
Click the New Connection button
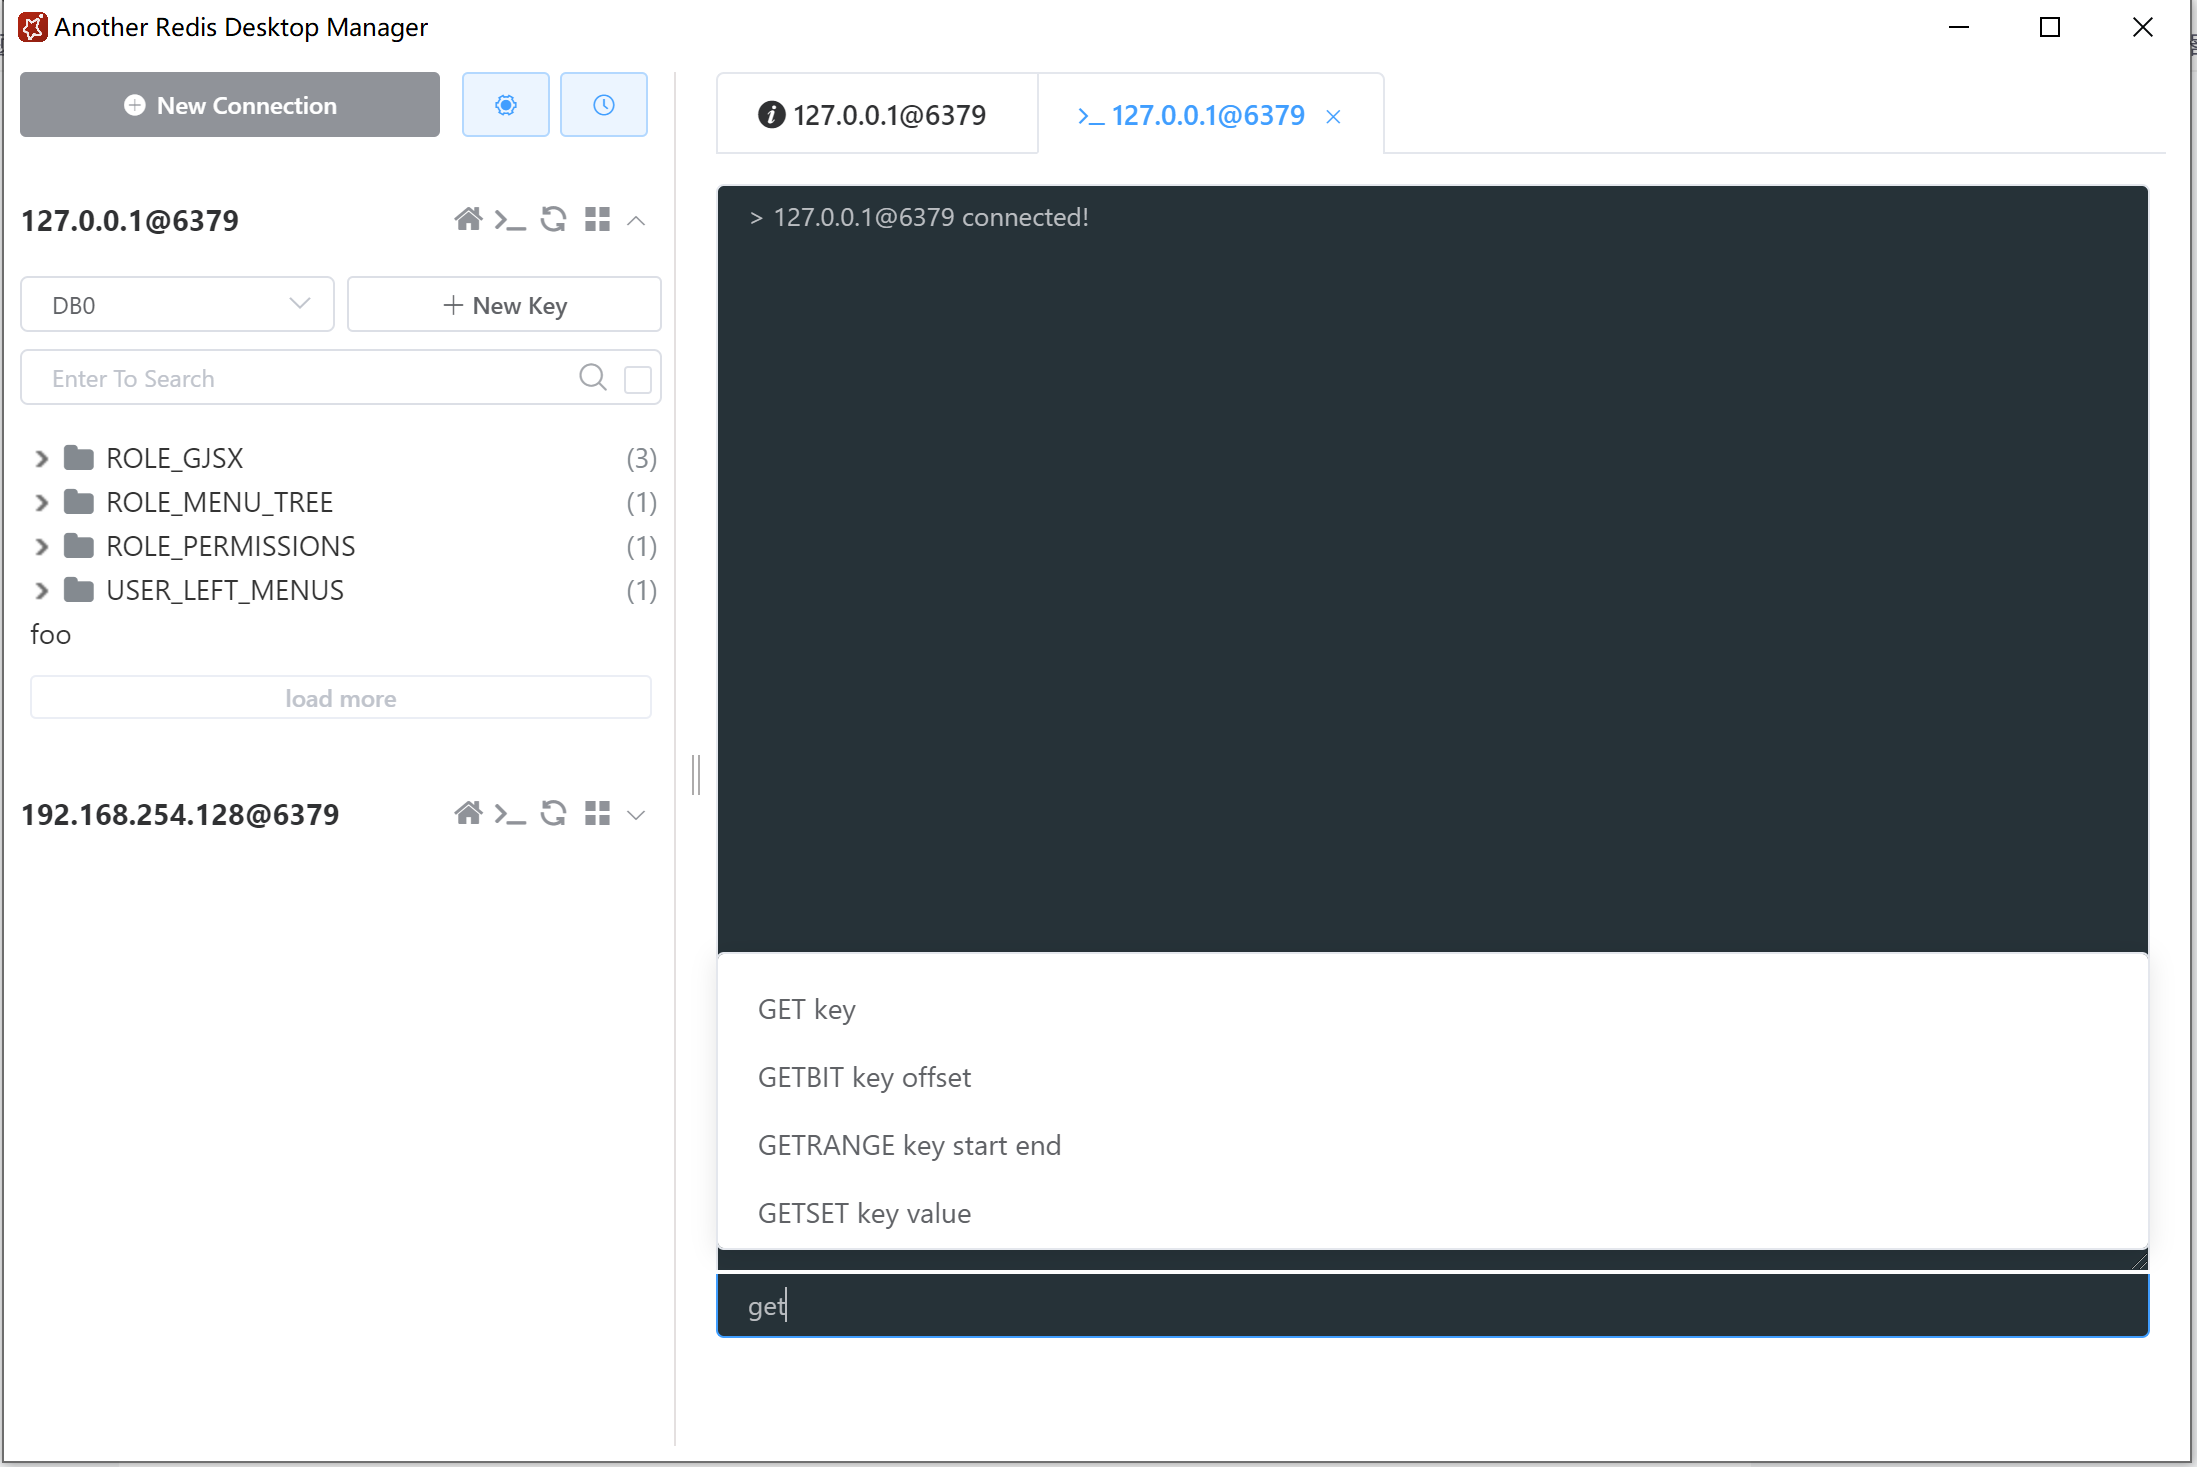[230, 105]
